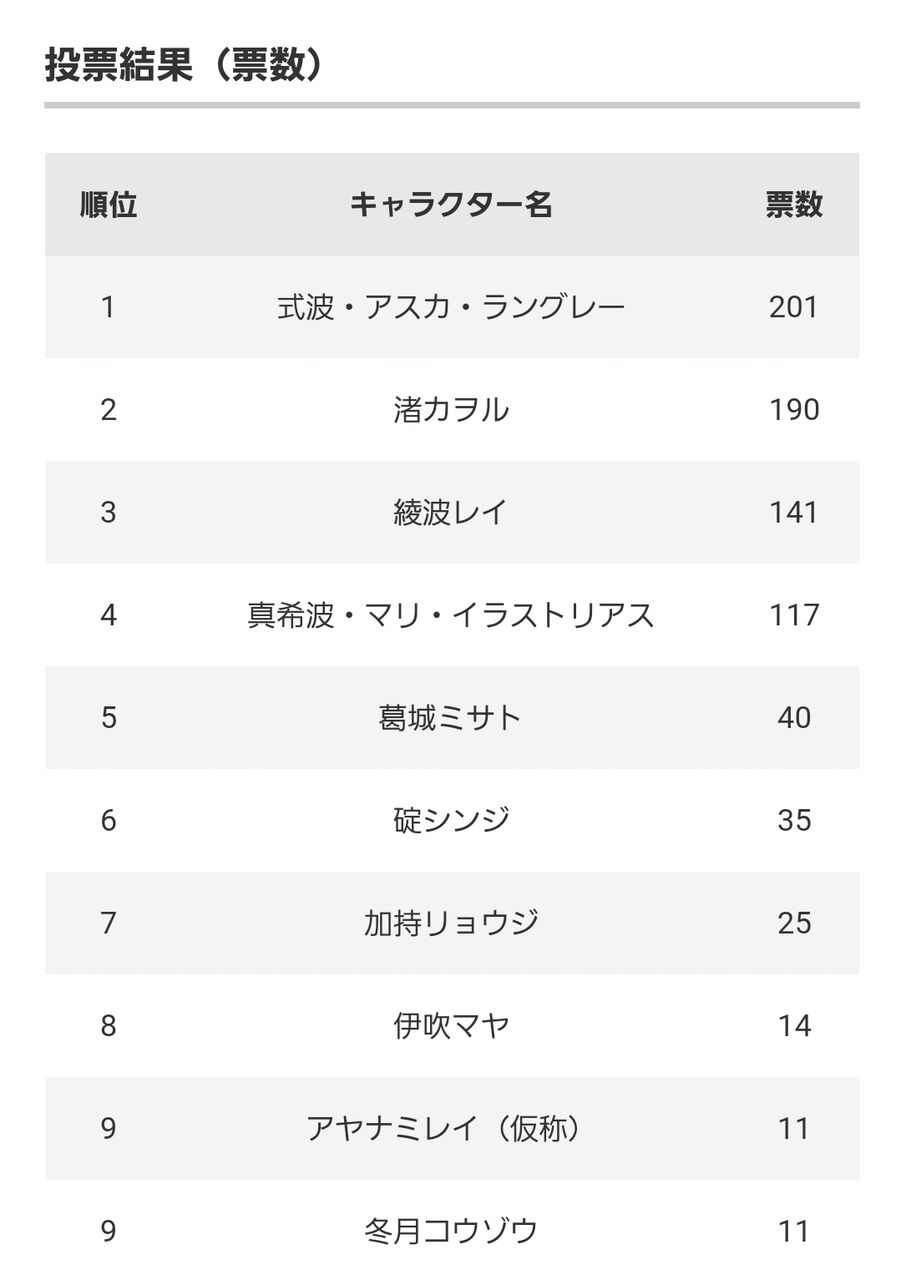Select 式波・アスカ・ラングレー in the table
This screenshot has height=1280, width=901.
pyautogui.click(x=451, y=307)
